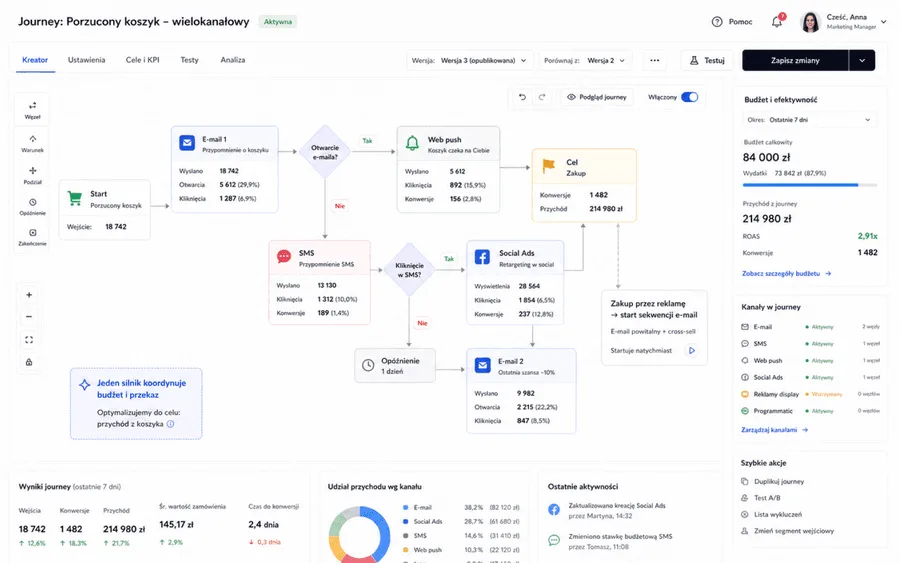Image resolution: width=900 pixels, height=563 pixels.
Task: Click the E-mail legend color swatch
Action: click(405, 507)
